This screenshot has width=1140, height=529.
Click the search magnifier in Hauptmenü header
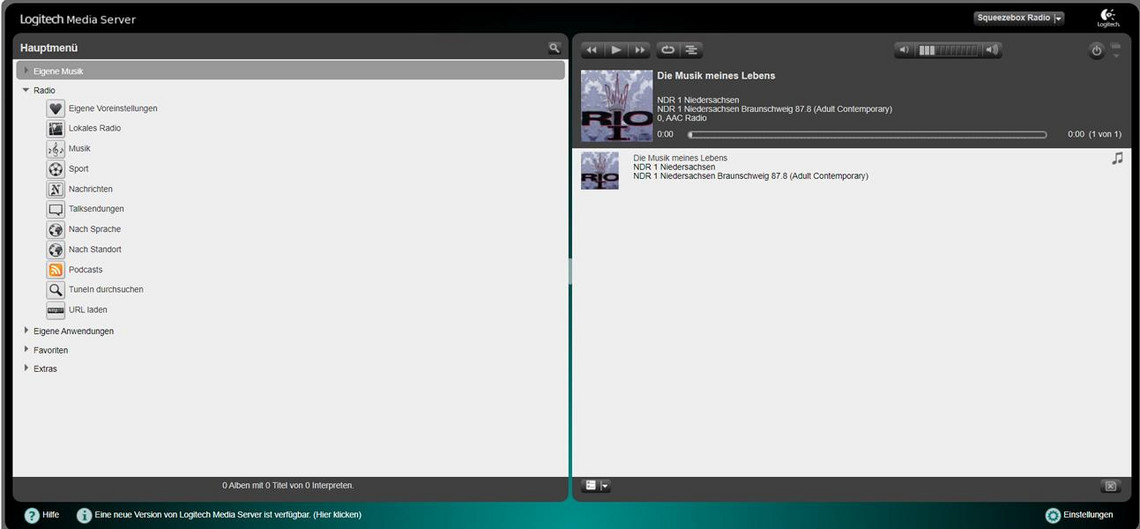point(554,48)
